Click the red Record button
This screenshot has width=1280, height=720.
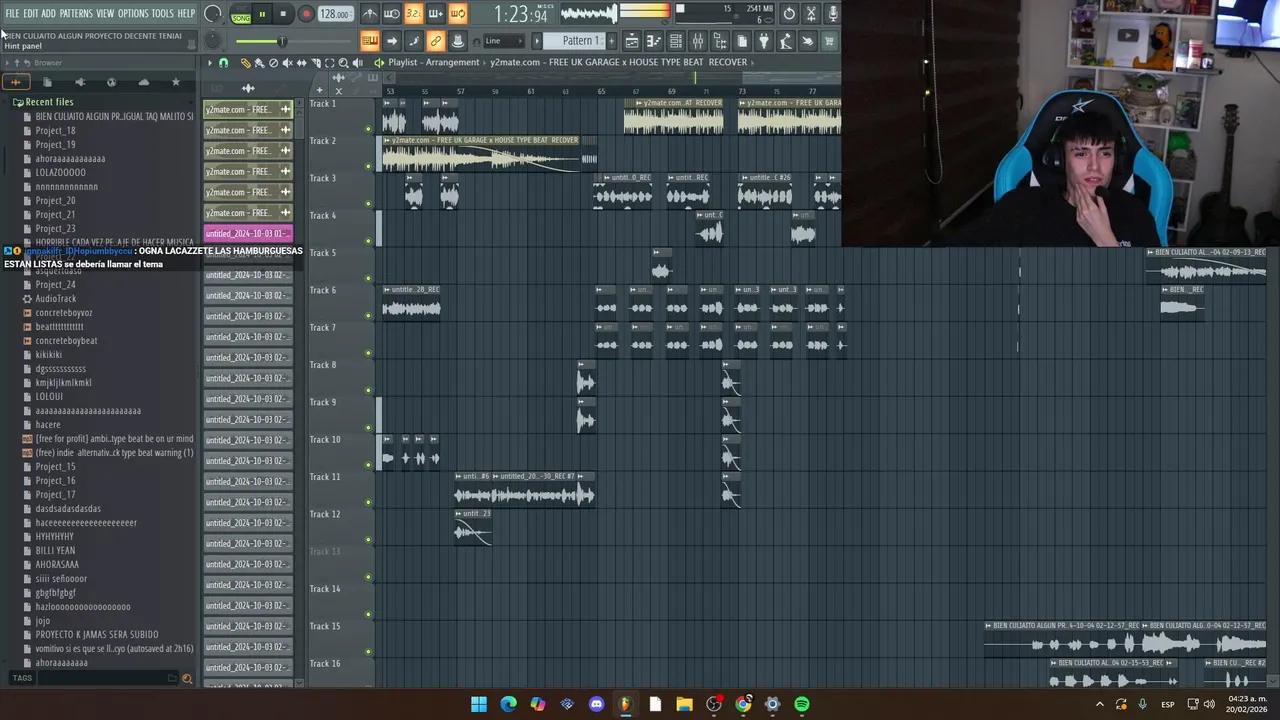(306, 14)
